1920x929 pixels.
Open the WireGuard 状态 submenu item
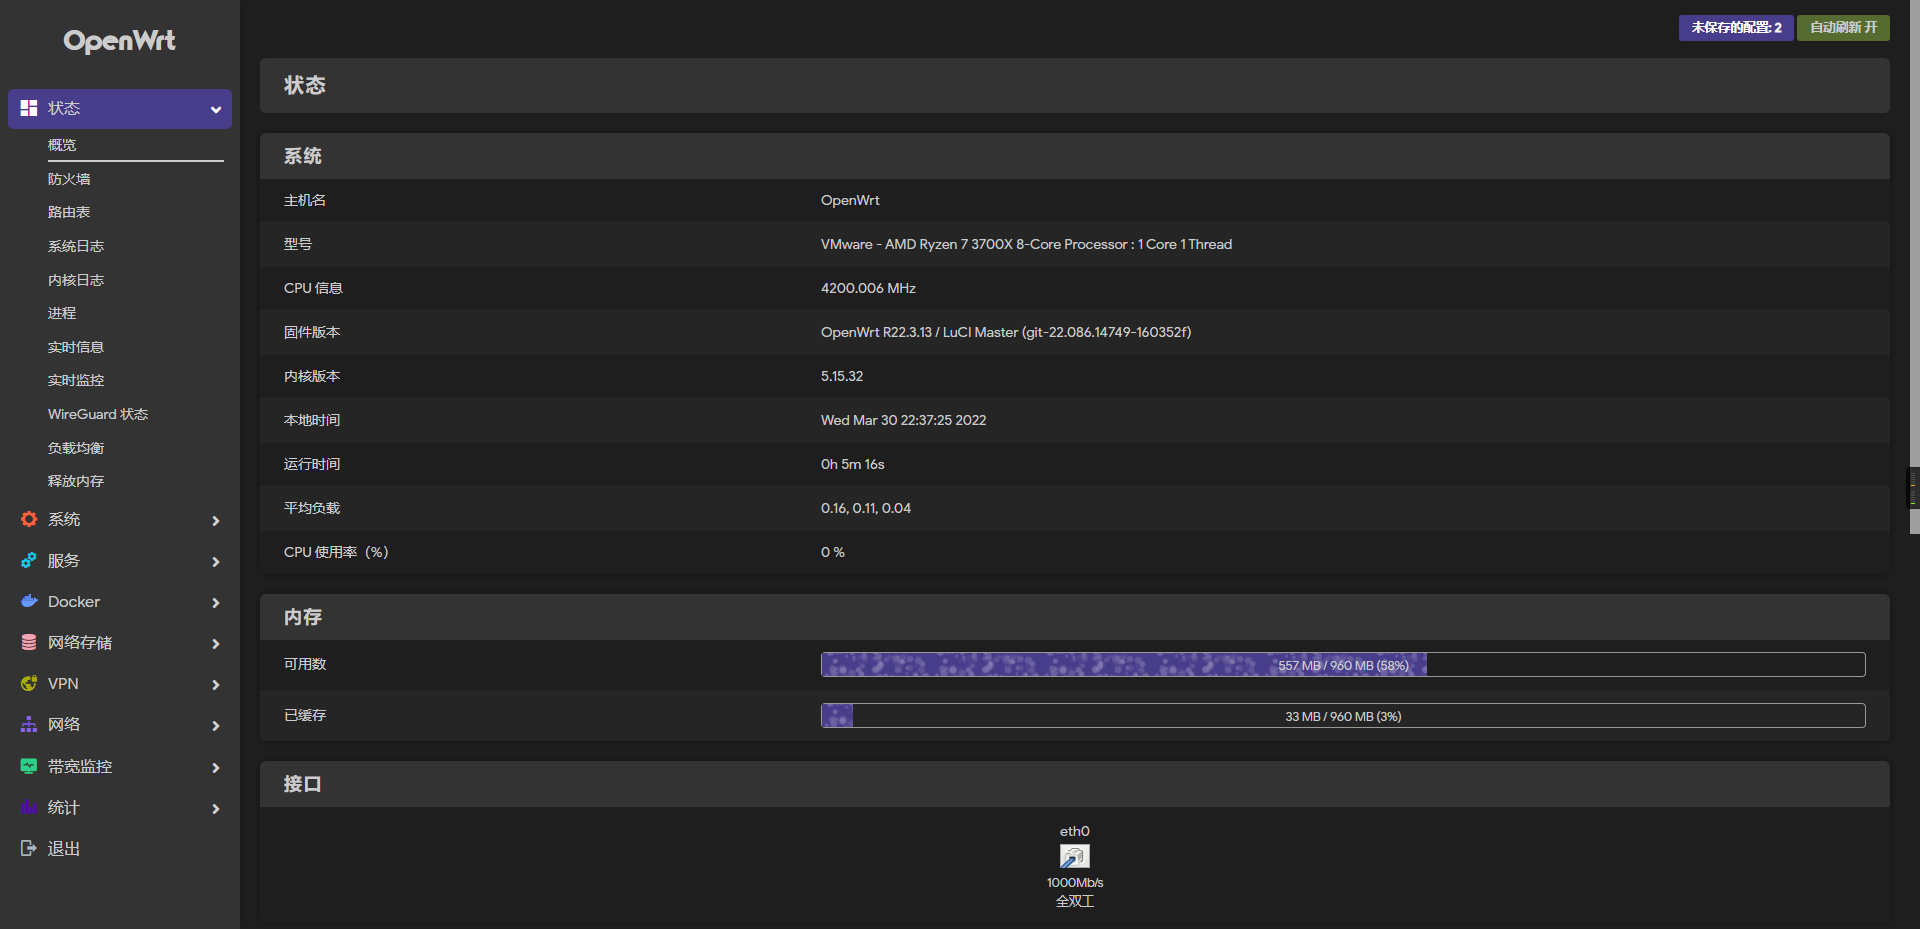click(98, 414)
